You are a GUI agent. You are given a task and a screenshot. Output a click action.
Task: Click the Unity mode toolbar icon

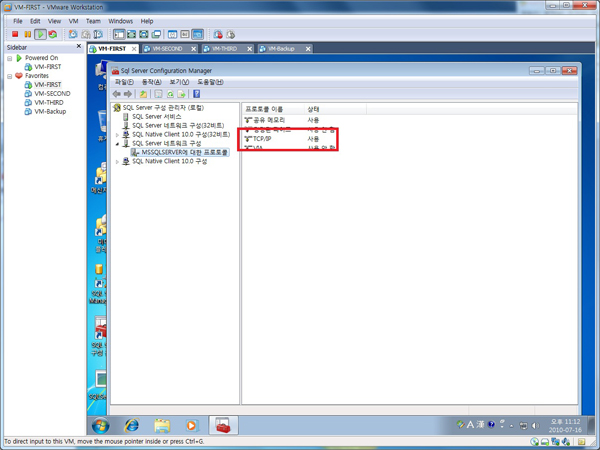click(x=156, y=34)
